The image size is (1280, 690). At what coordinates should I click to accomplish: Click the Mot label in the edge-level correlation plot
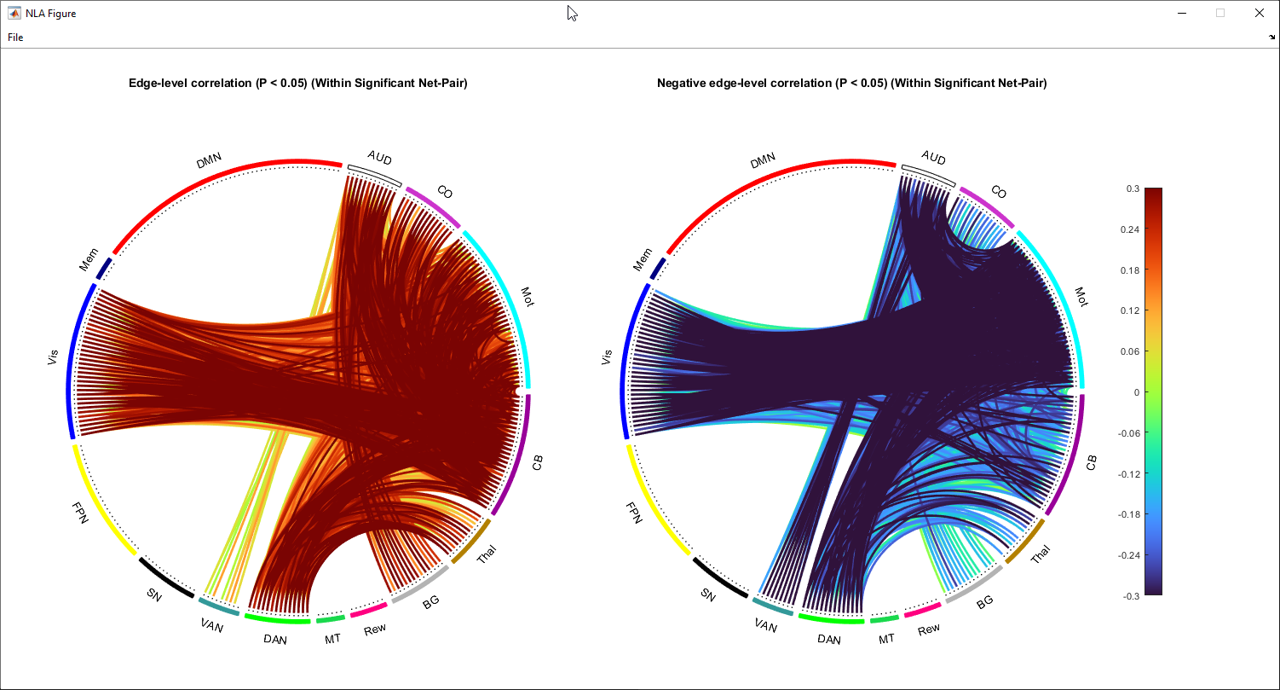(x=527, y=296)
